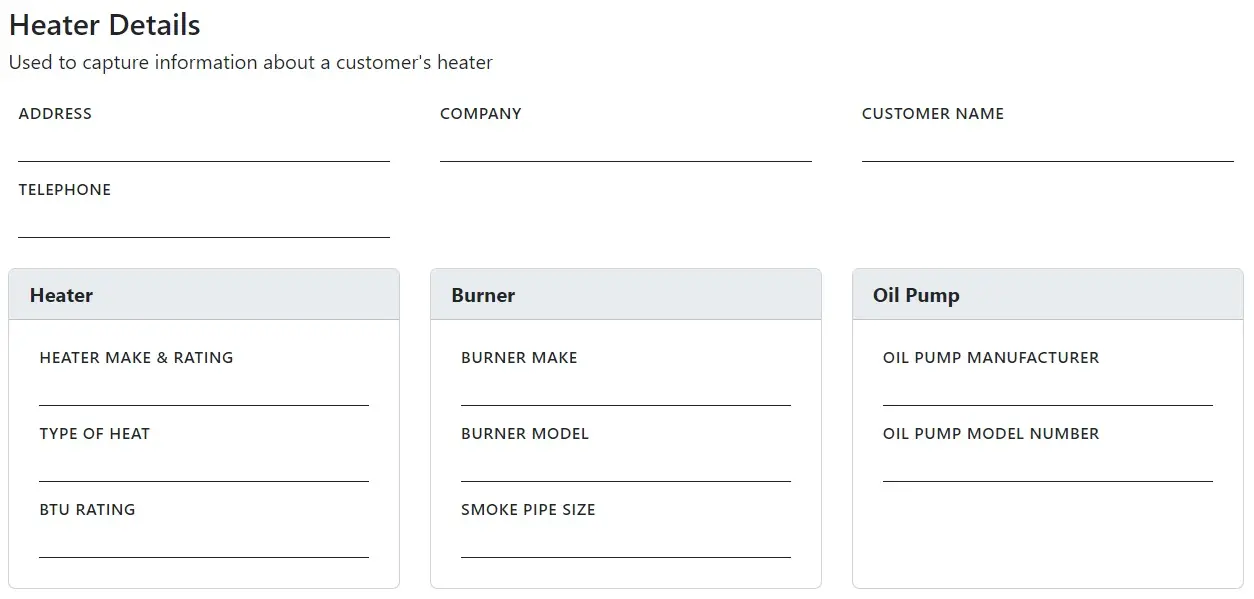Click the Heater Details page title
The width and height of the screenshot is (1254, 599).
tap(103, 24)
